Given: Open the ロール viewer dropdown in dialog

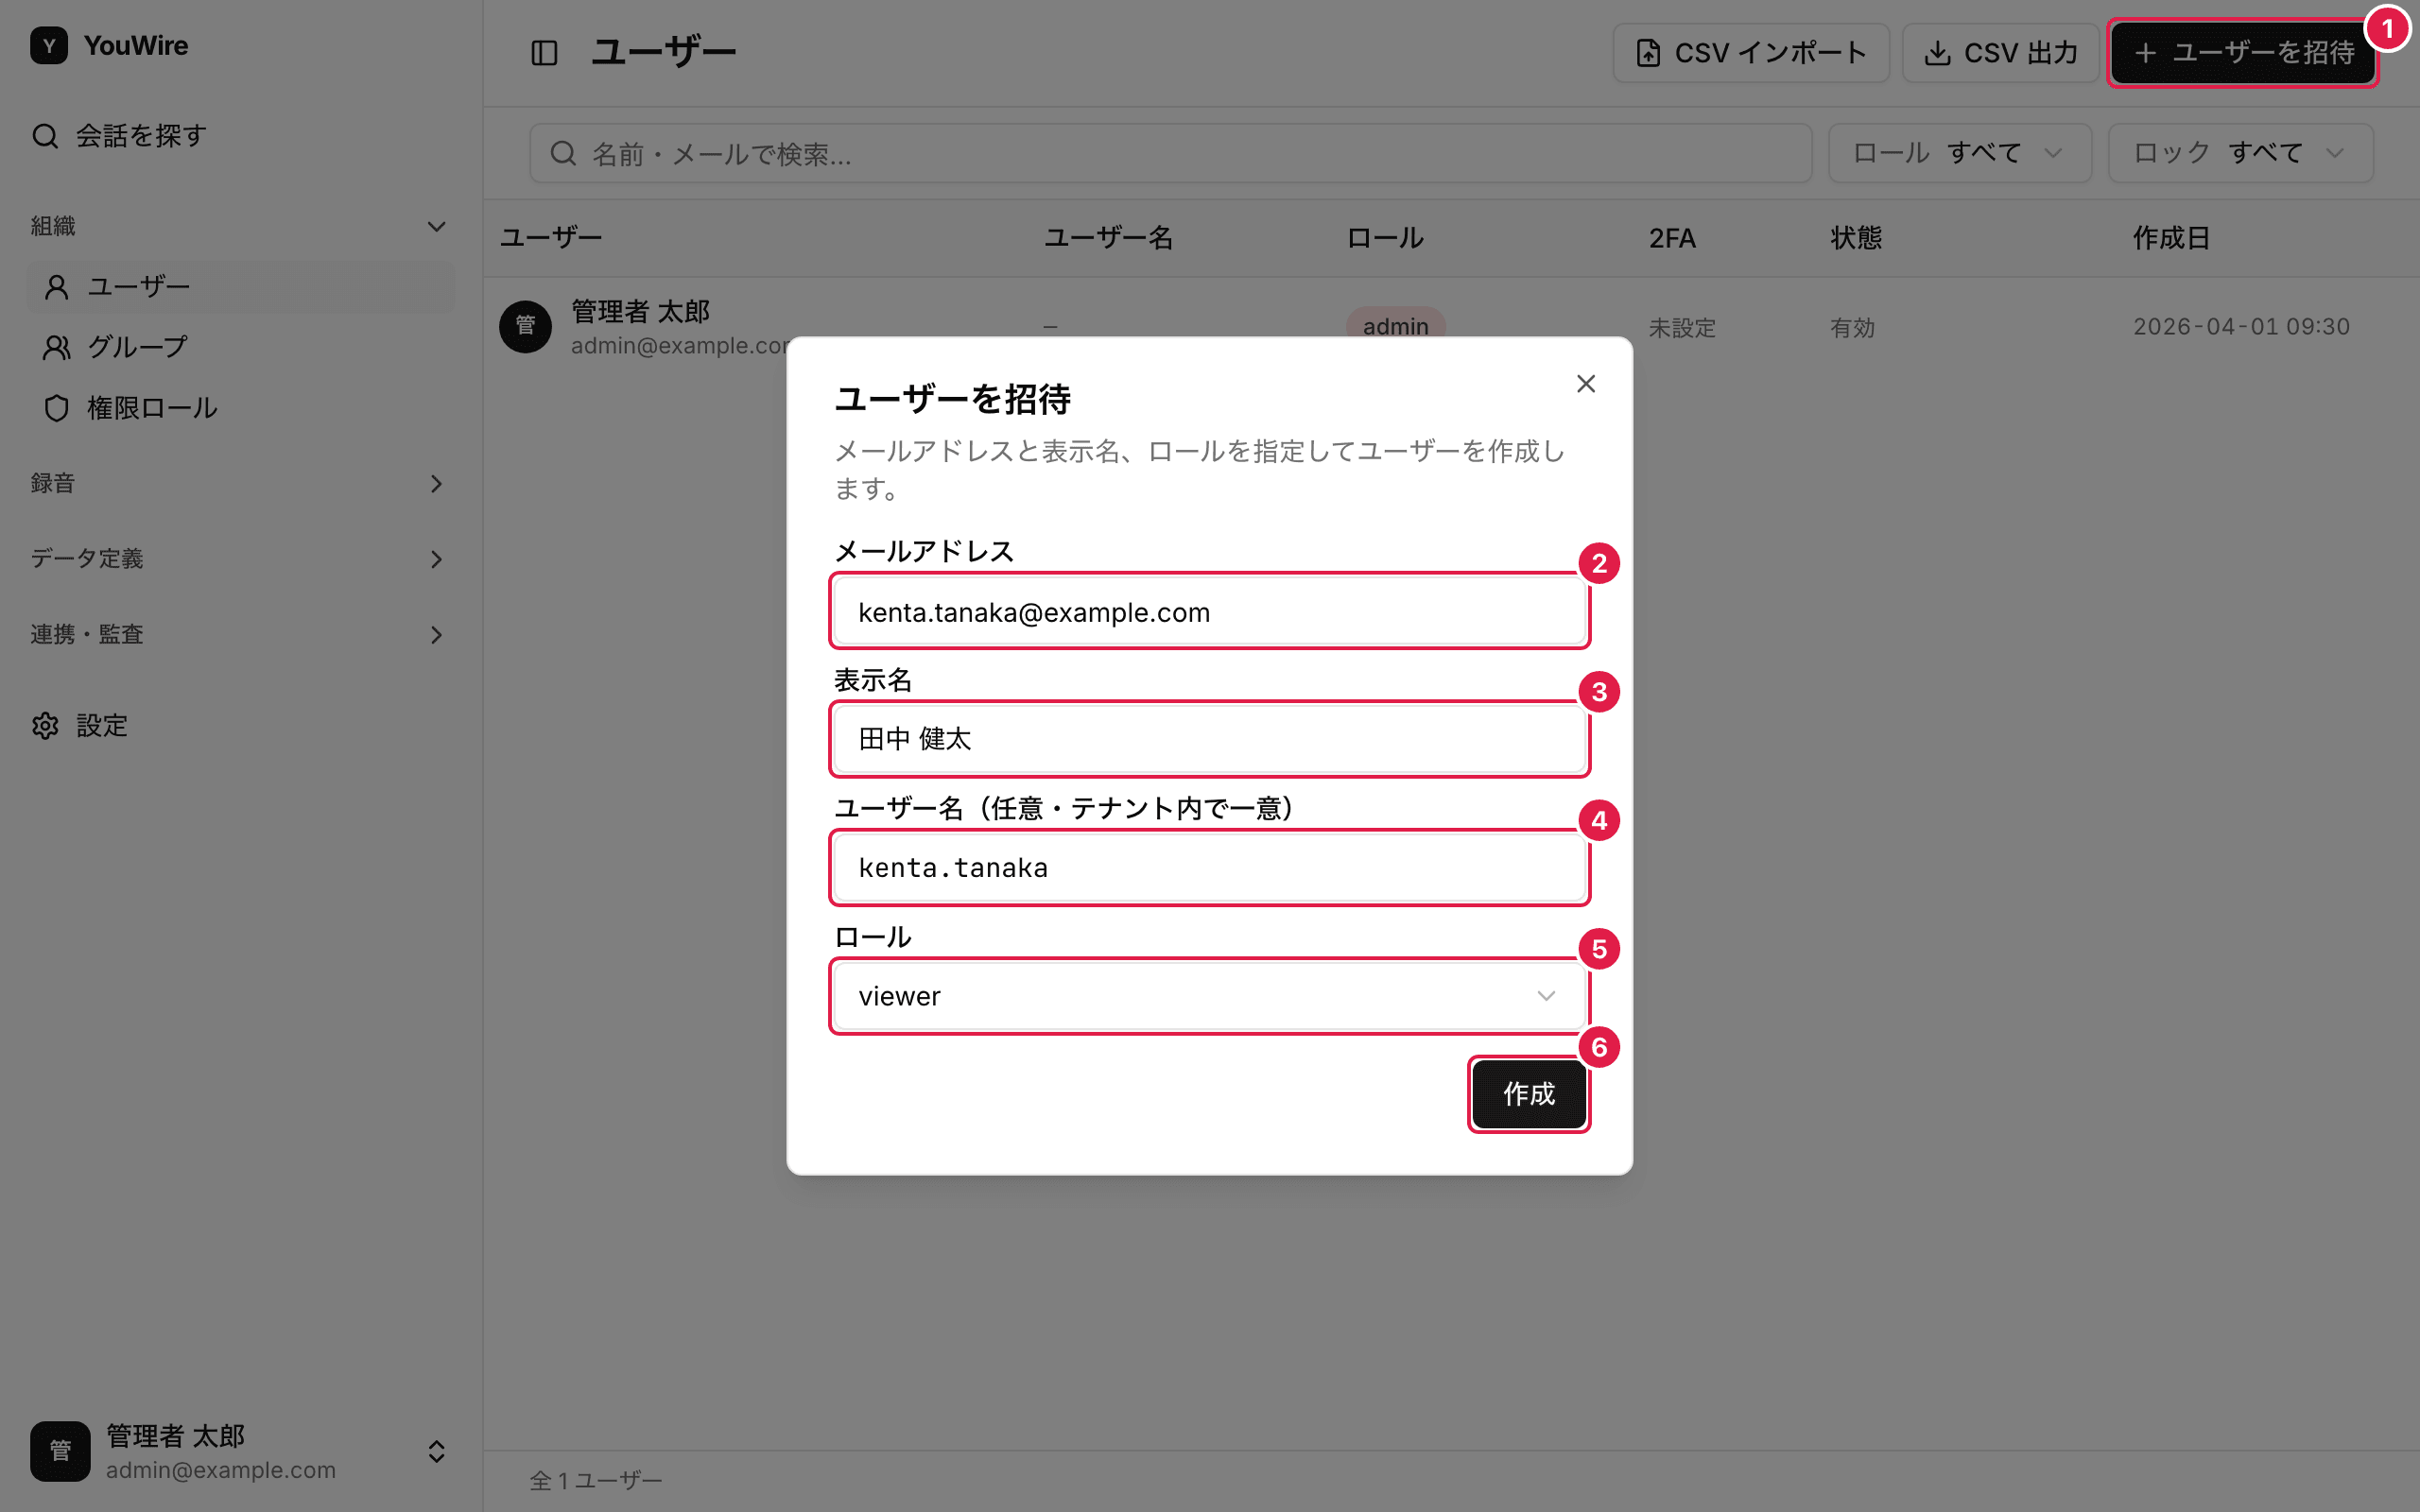Looking at the screenshot, I should 1210,996.
